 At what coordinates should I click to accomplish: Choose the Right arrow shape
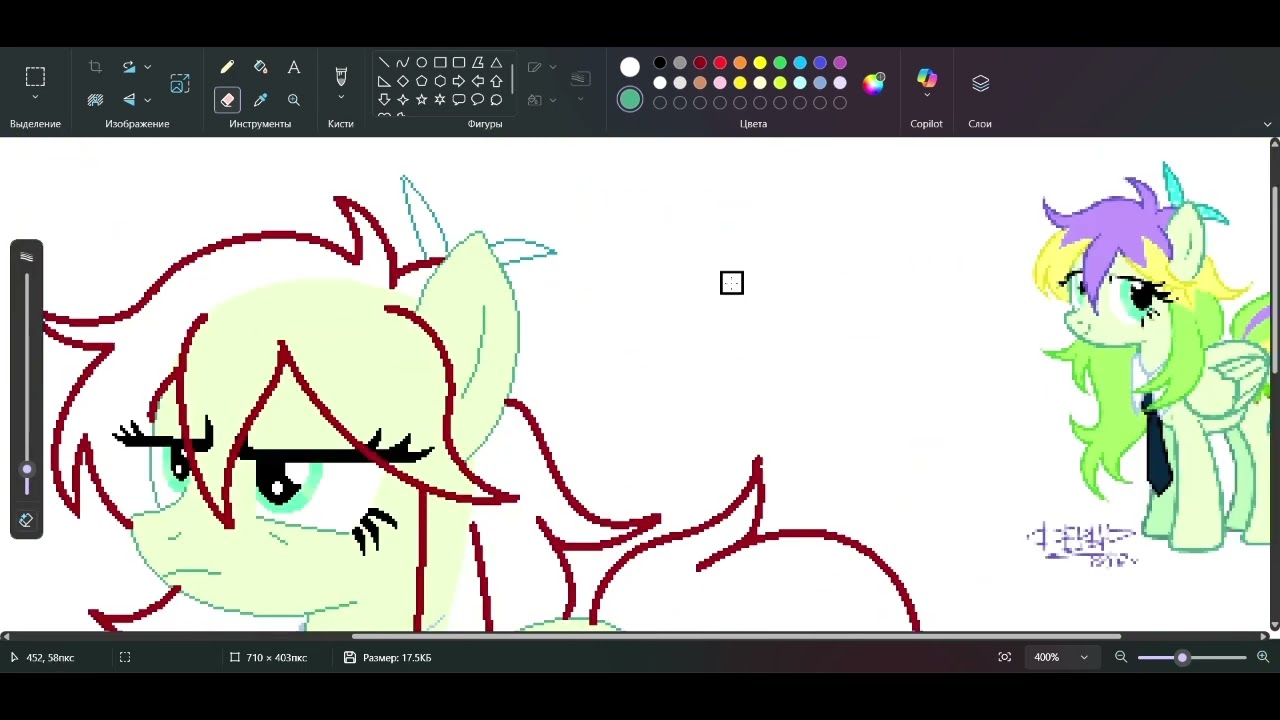pos(459,81)
